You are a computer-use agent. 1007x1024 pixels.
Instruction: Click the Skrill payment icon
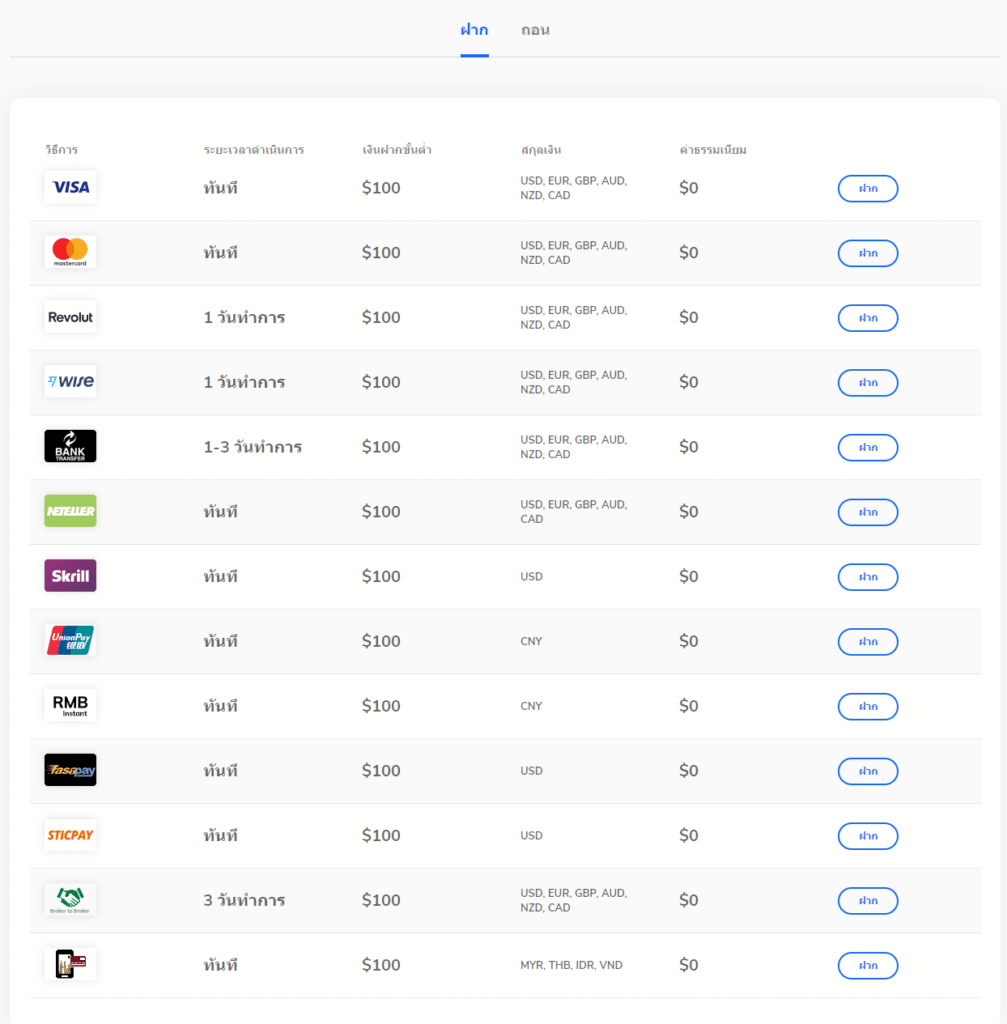tap(70, 576)
